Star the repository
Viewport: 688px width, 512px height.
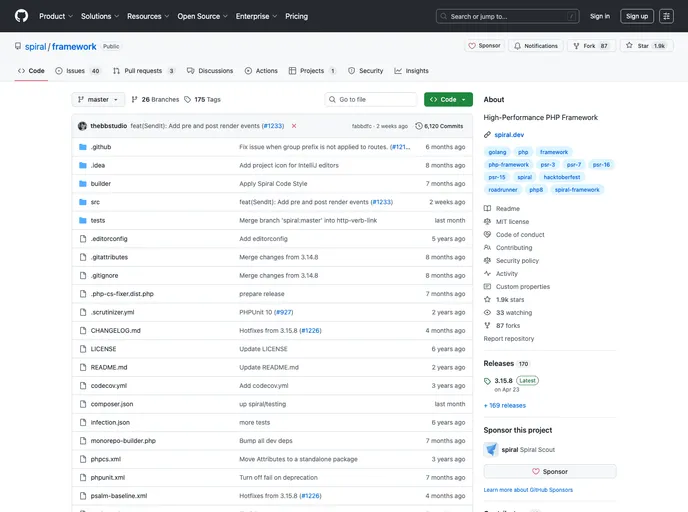pyautogui.click(x=647, y=46)
